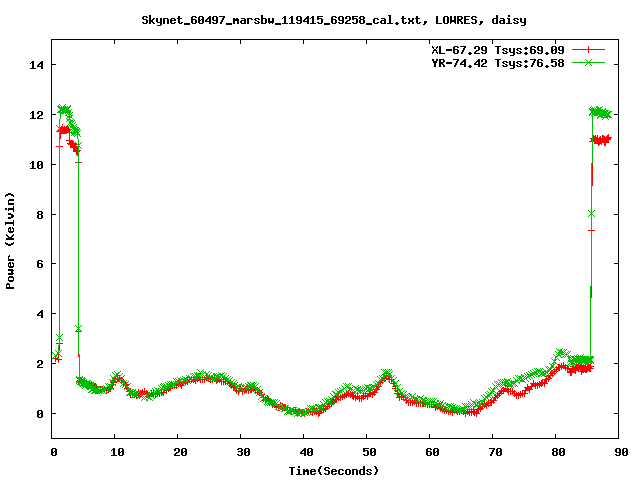Click the plot title Skynet_60497_marsbw_119415_69258_cal.txt
The height and width of the screenshot is (480, 640).
pos(334,20)
